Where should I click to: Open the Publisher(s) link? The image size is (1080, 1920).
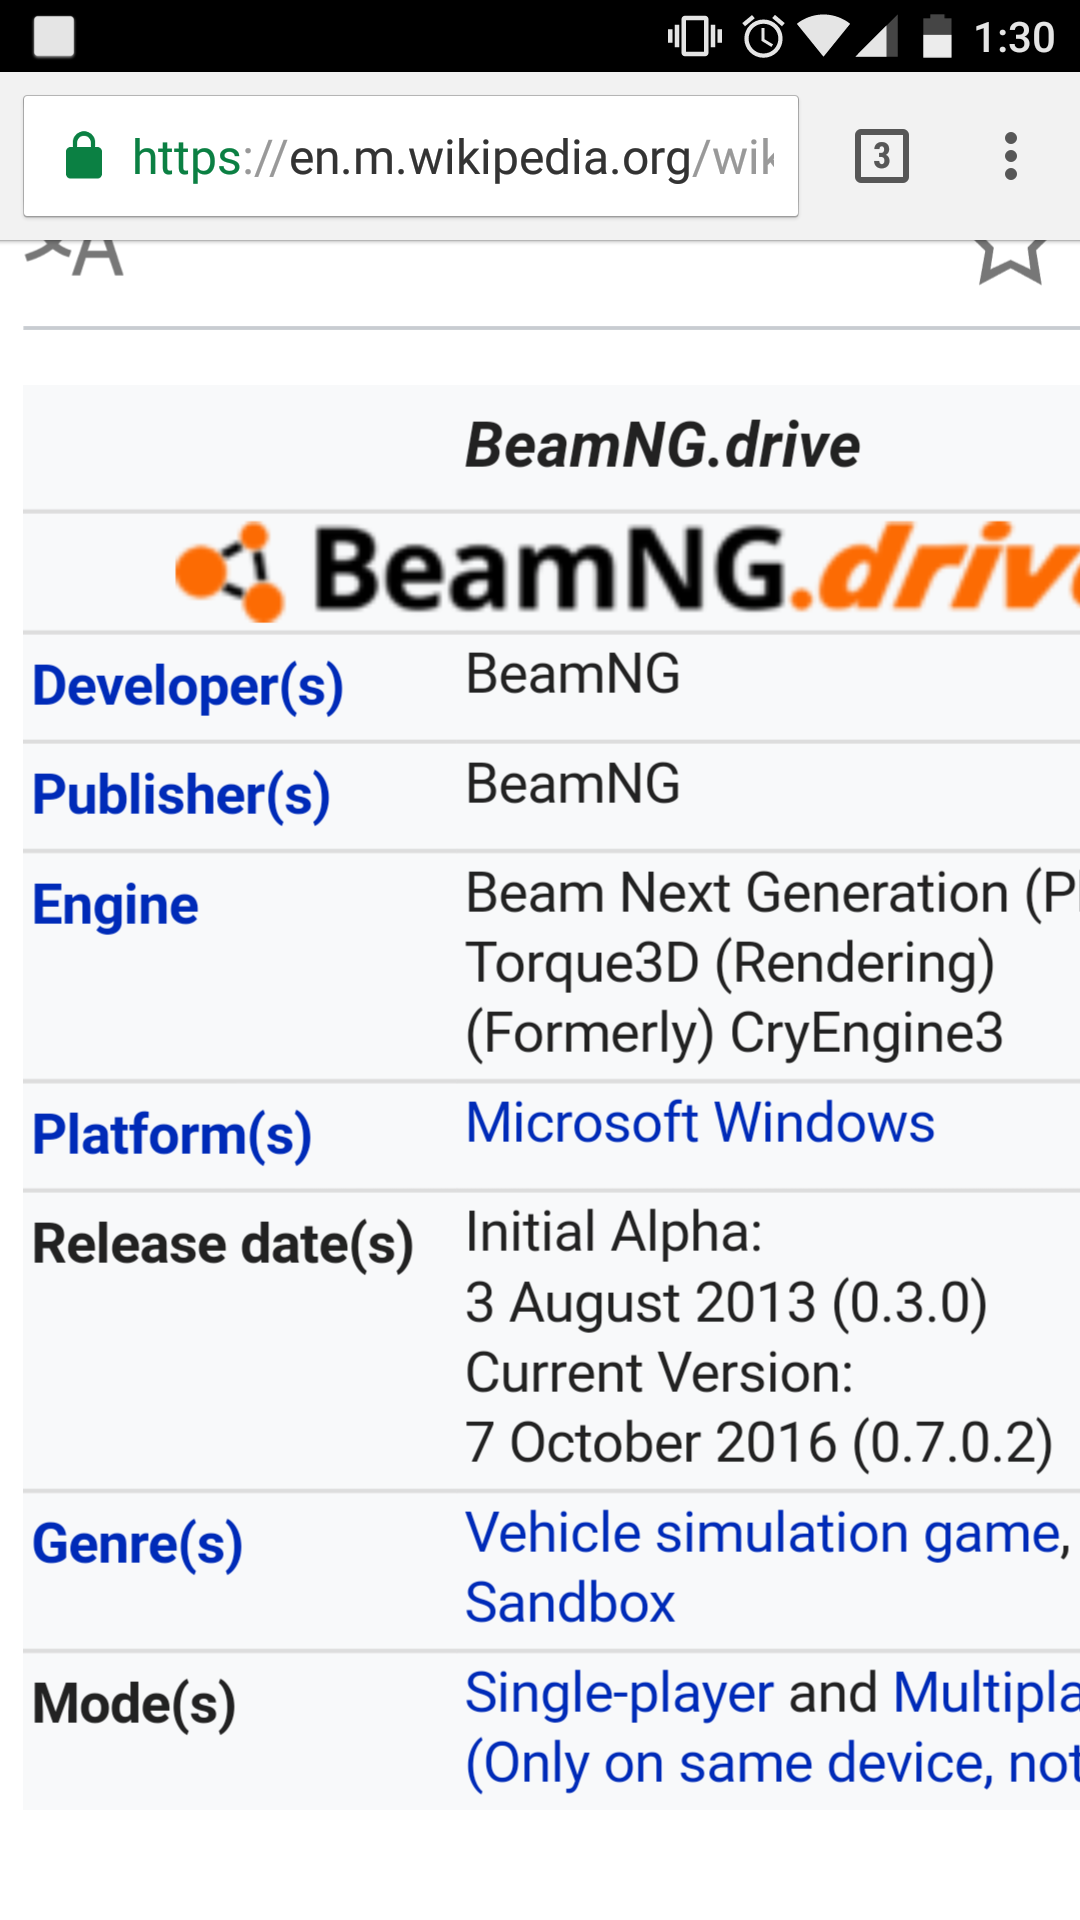tap(181, 796)
